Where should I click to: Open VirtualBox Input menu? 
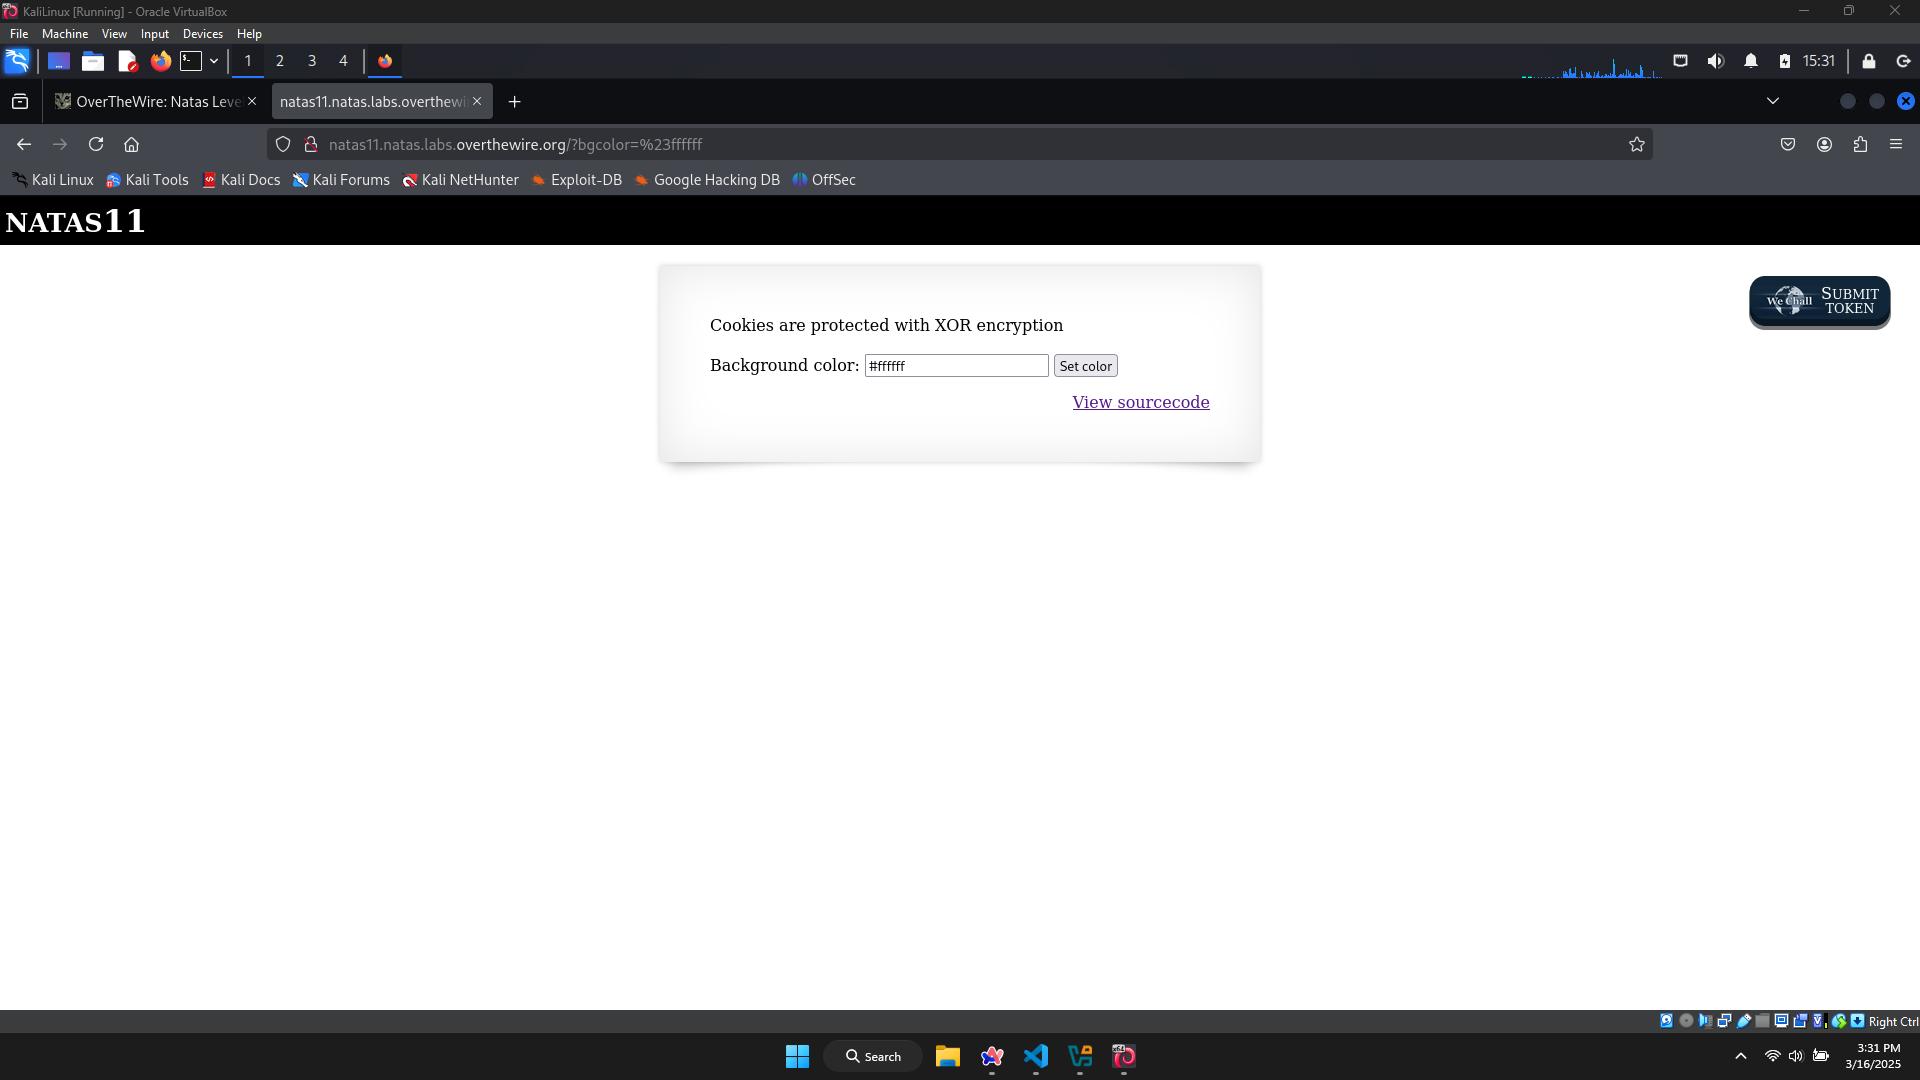coord(155,33)
